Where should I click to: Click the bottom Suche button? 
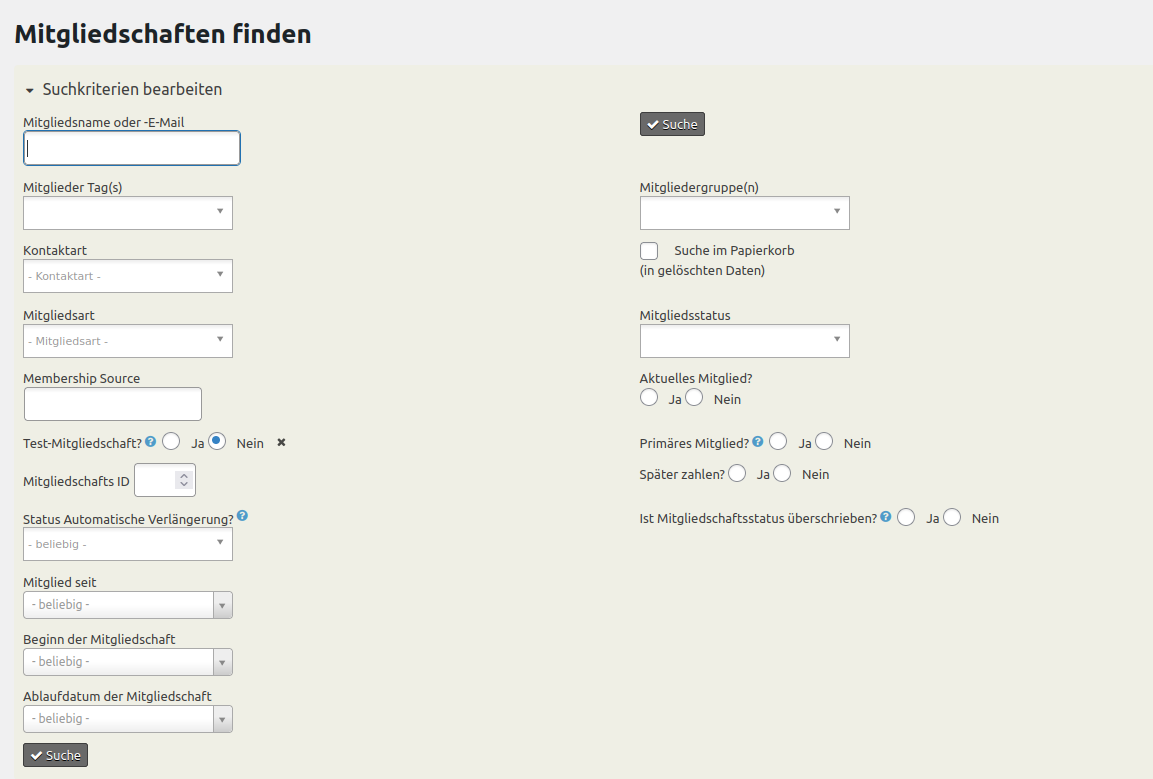pyautogui.click(x=54, y=754)
